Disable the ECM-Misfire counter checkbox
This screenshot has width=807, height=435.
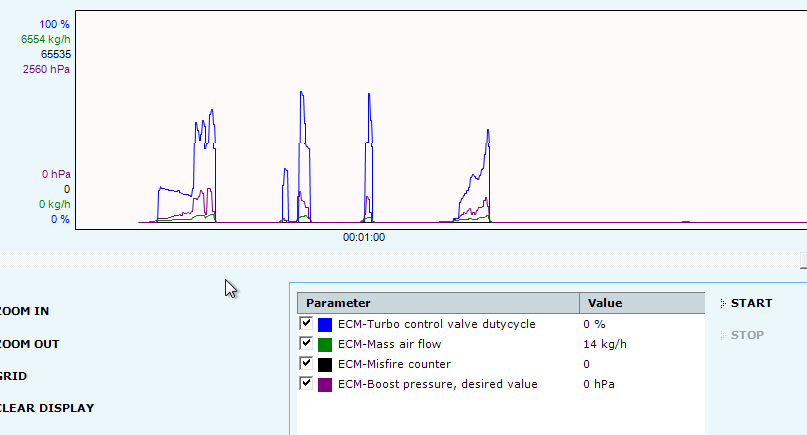point(306,364)
